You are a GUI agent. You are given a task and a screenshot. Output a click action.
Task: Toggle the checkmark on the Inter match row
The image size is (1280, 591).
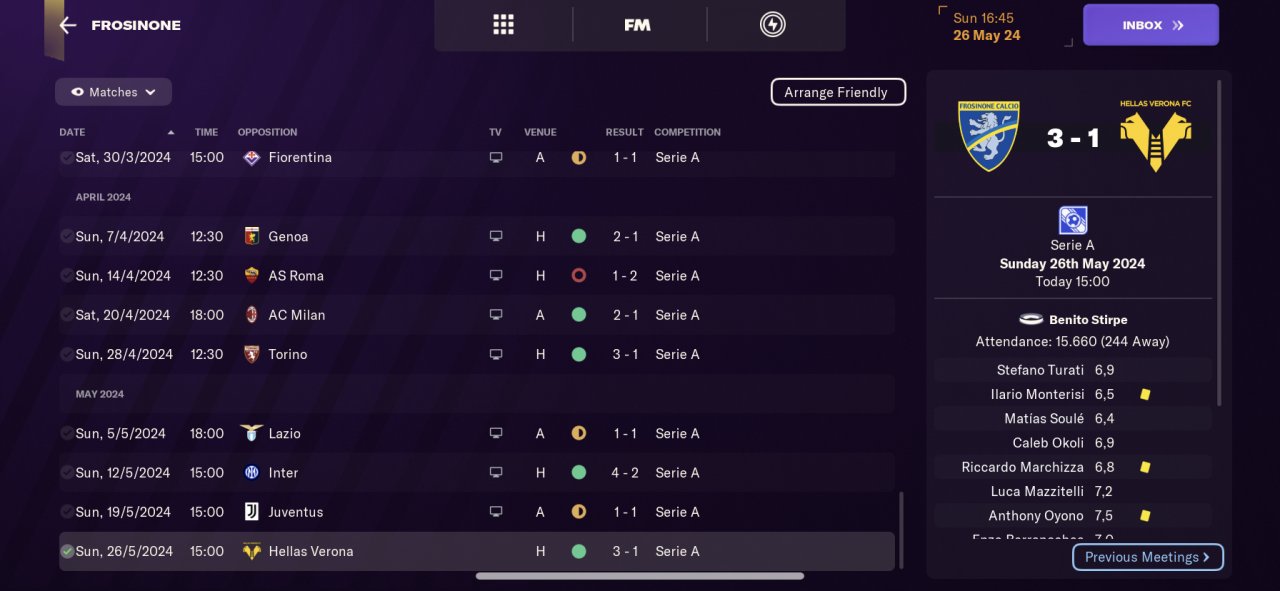click(67, 473)
